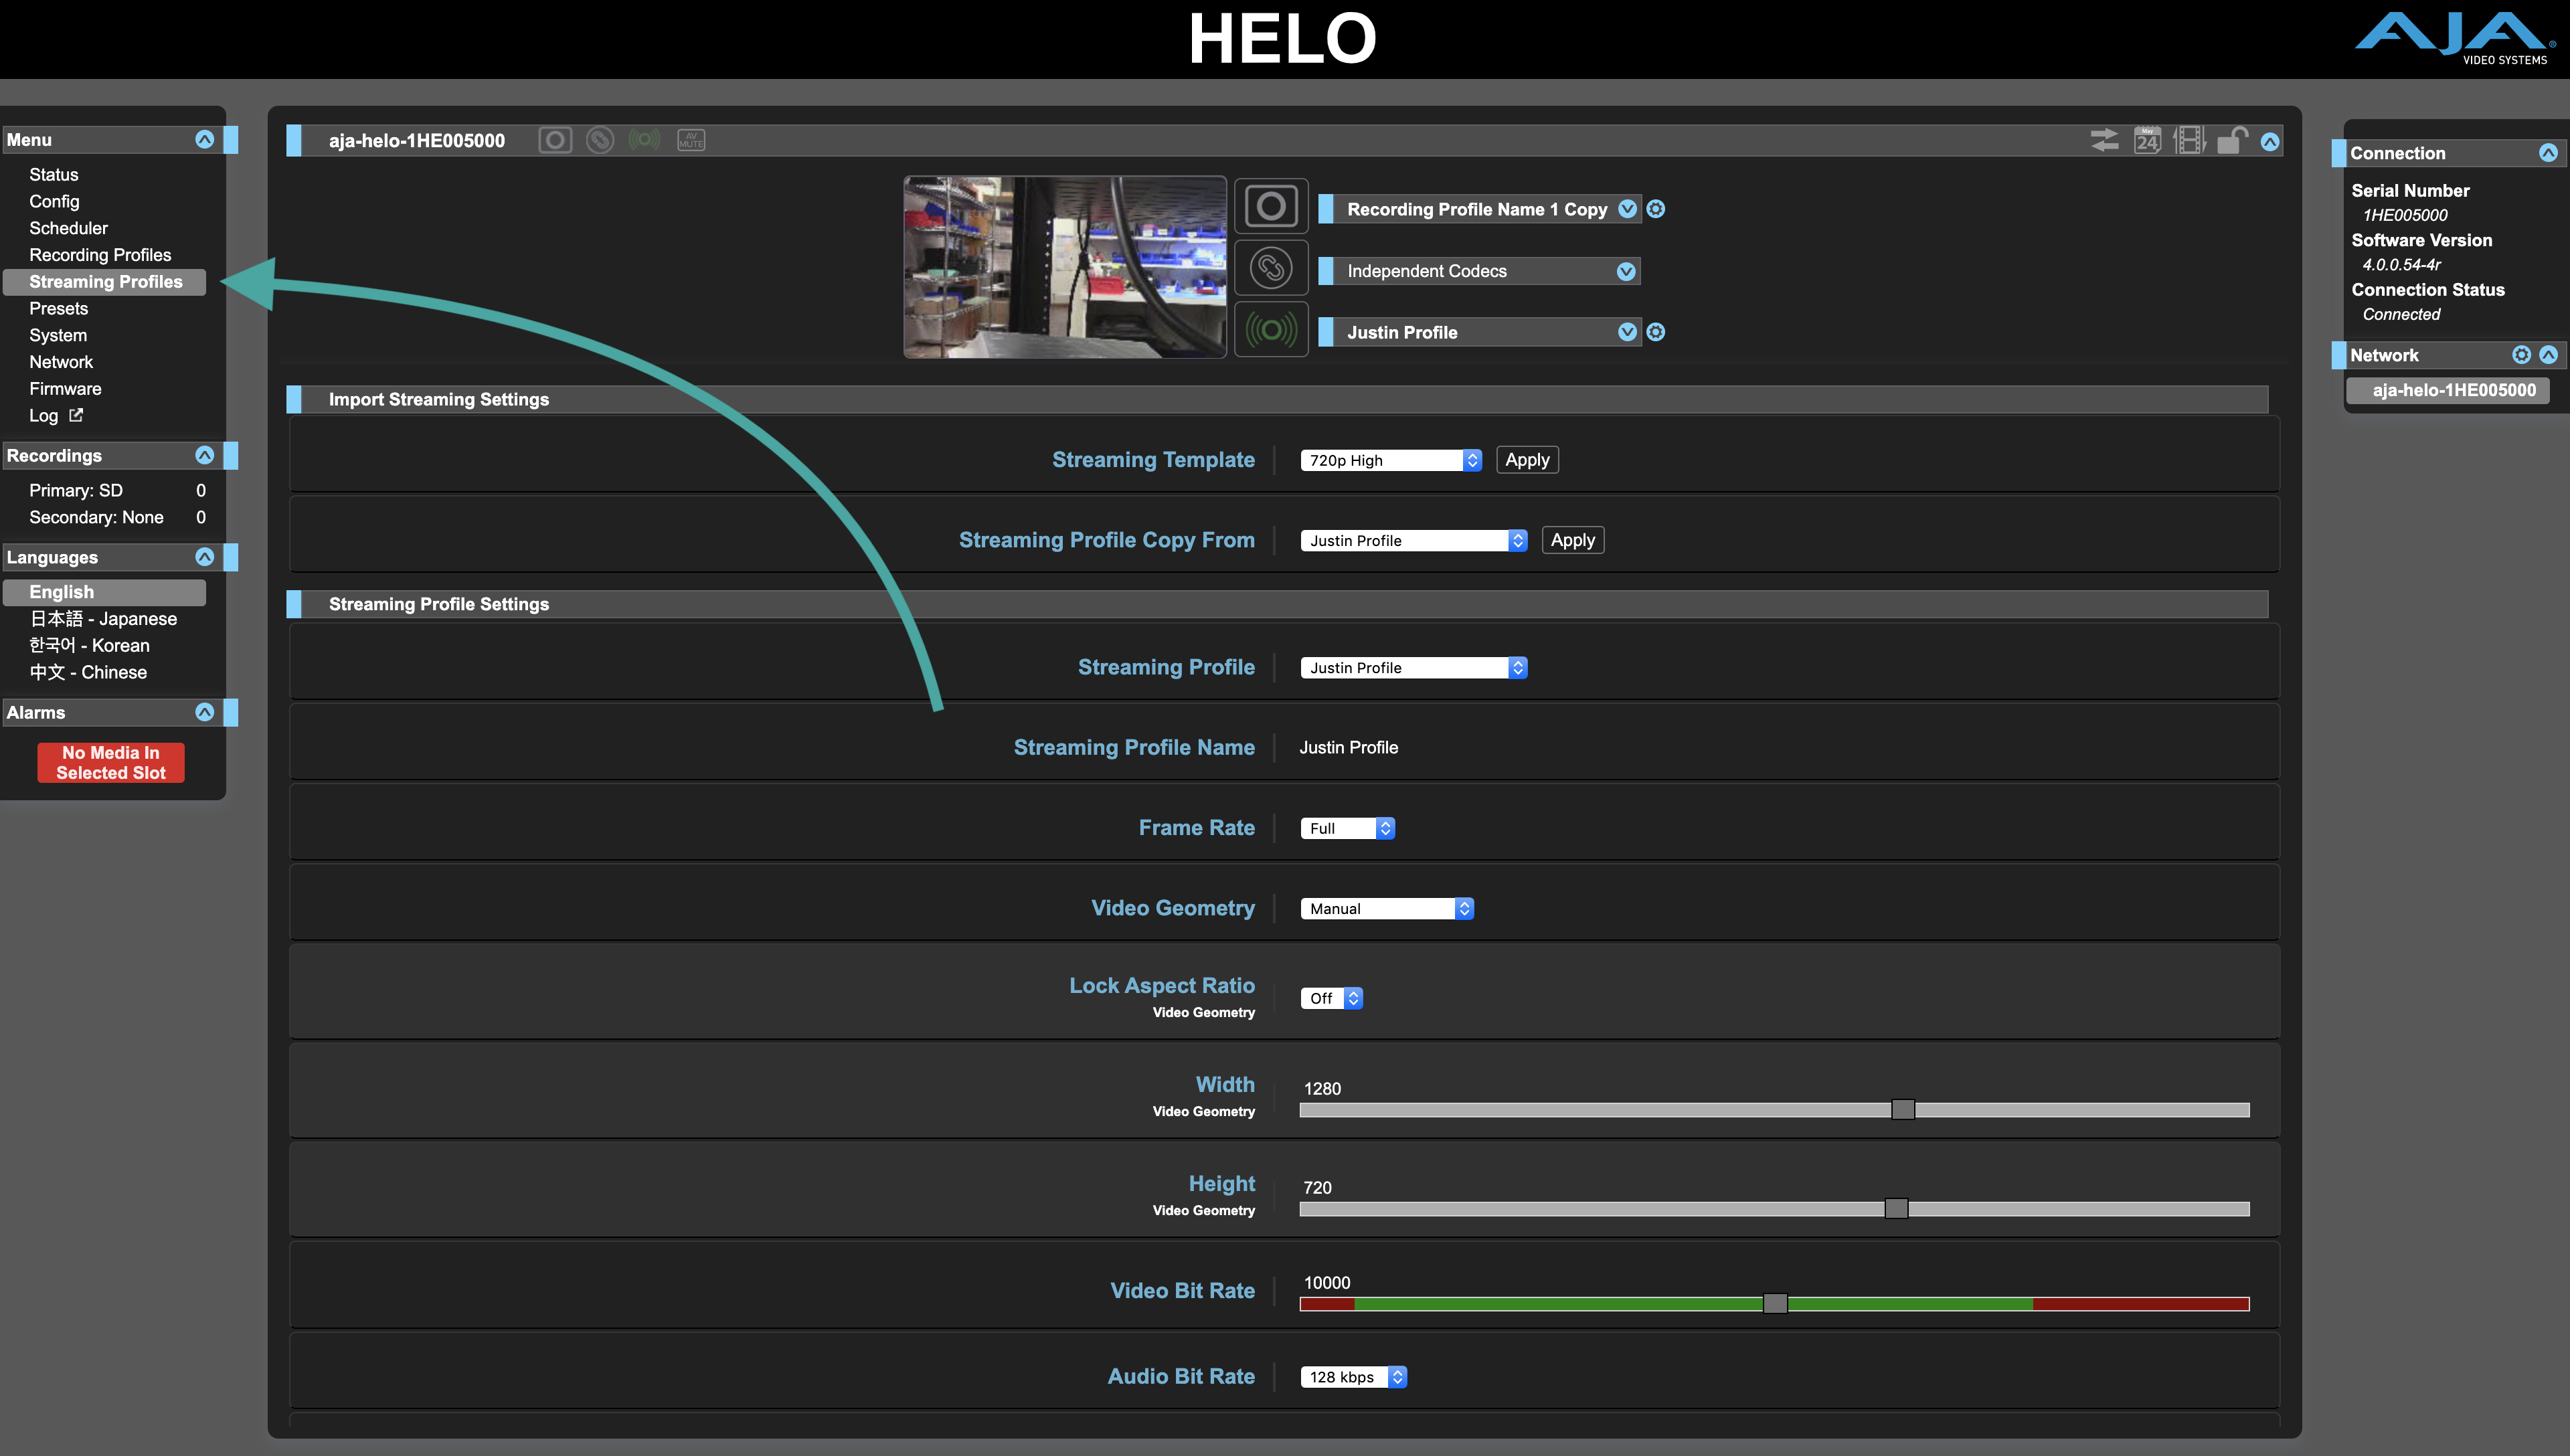The image size is (2570, 1456).
Task: Open gear settings next to Justin Profile
Action: pos(1656,332)
